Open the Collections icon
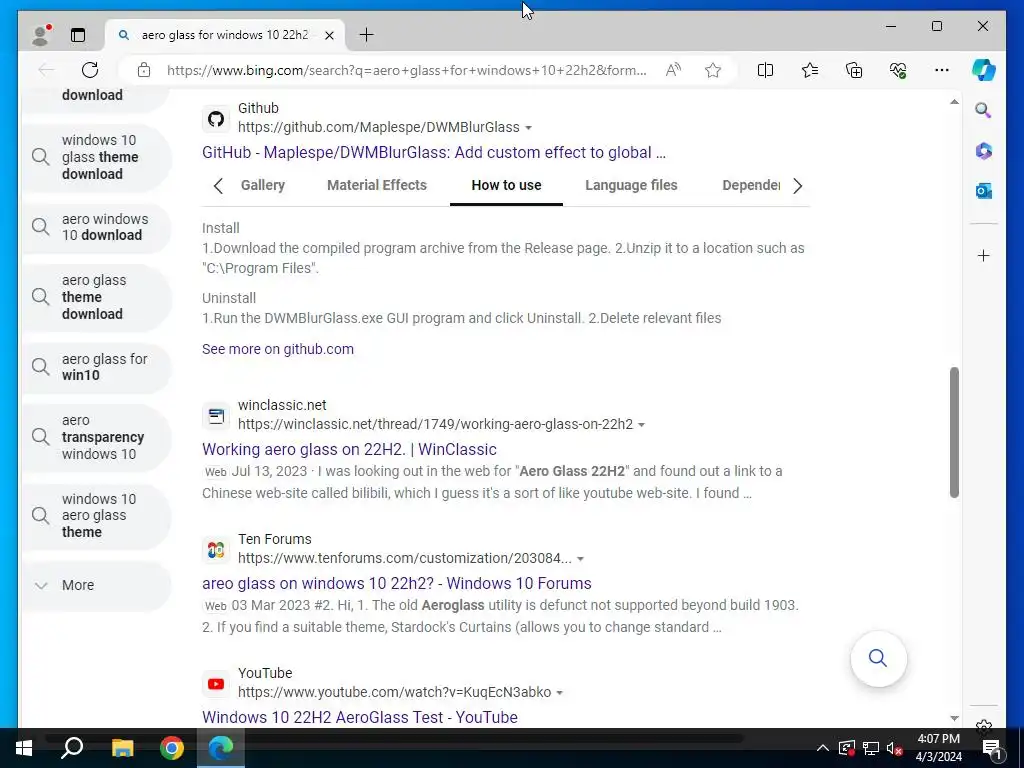 click(x=854, y=70)
